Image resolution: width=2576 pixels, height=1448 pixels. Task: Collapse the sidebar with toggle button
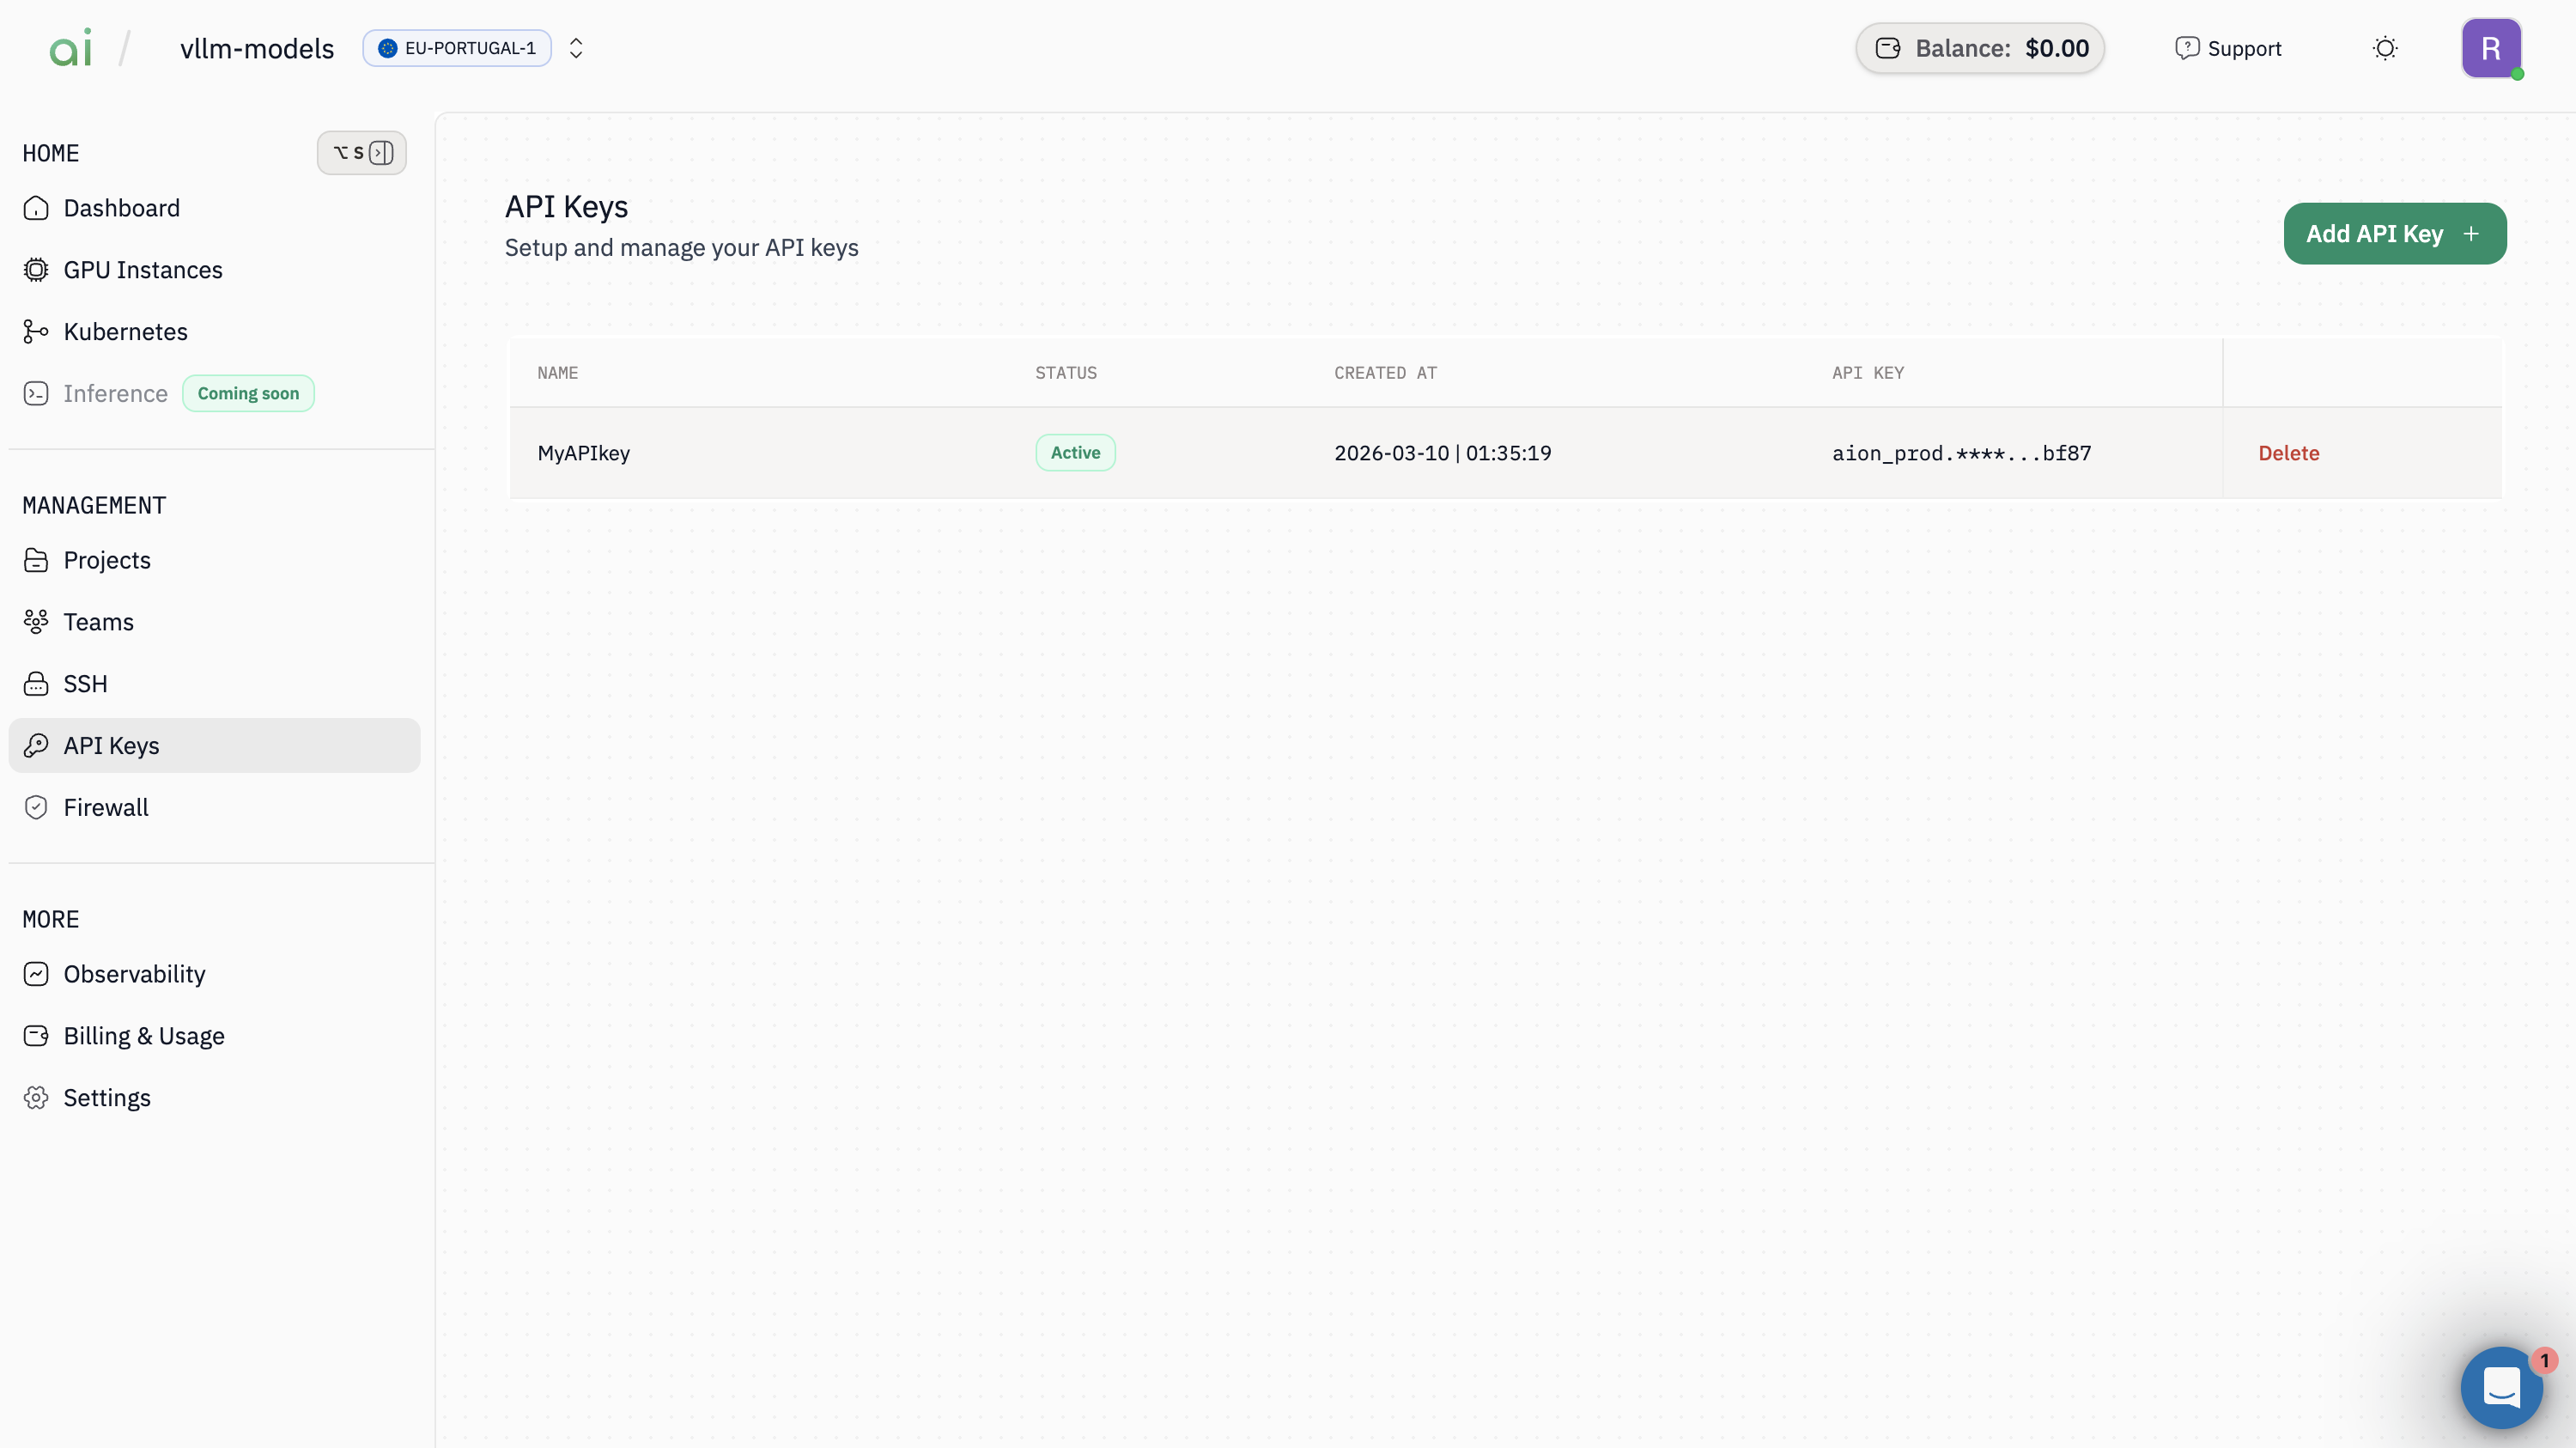(362, 153)
